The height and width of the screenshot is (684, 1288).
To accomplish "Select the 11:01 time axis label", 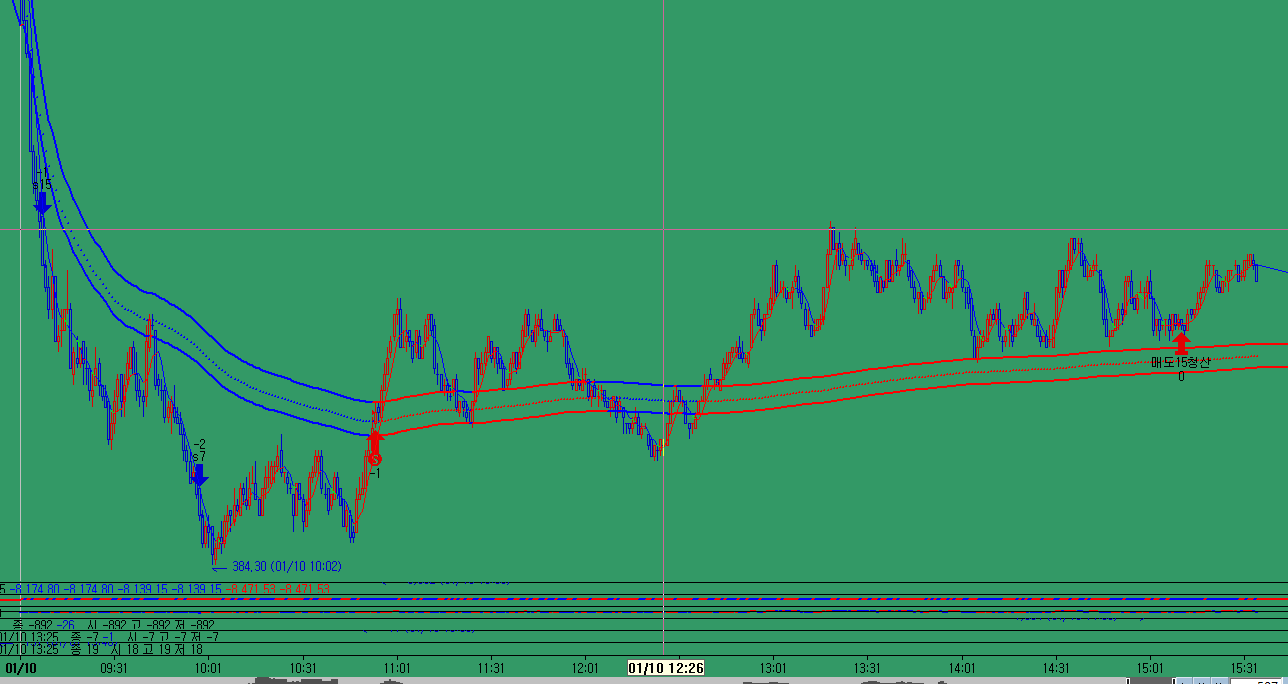I will pos(397,667).
